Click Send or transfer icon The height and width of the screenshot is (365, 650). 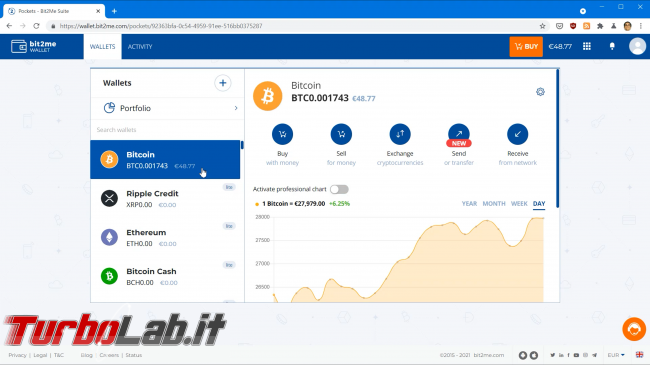[x=459, y=134]
